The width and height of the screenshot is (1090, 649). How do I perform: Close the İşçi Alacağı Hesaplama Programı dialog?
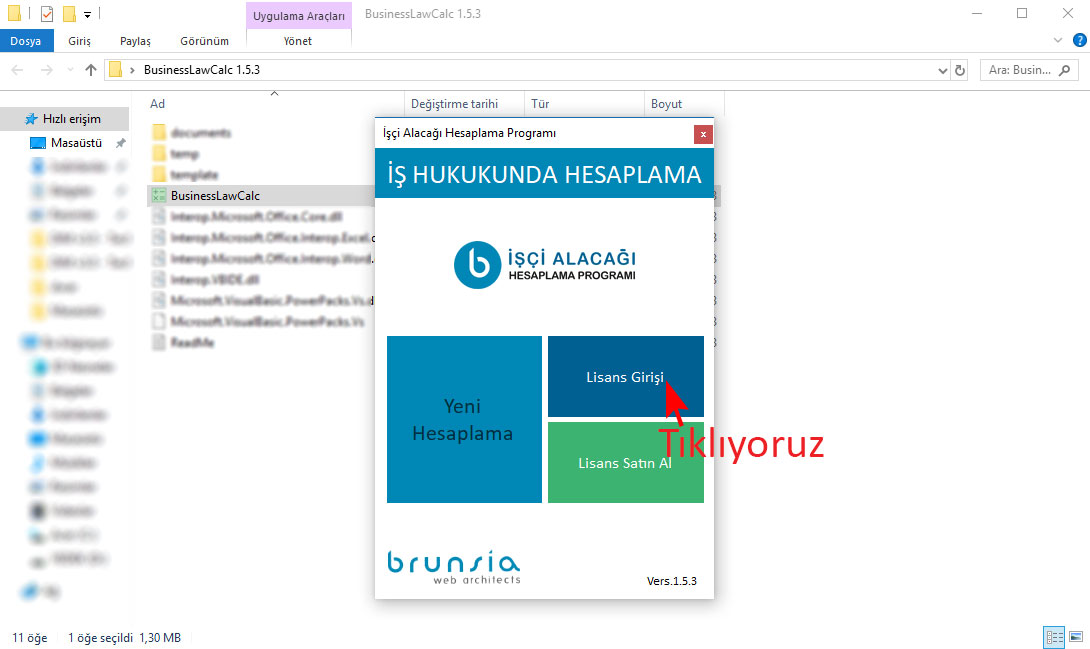tap(703, 134)
